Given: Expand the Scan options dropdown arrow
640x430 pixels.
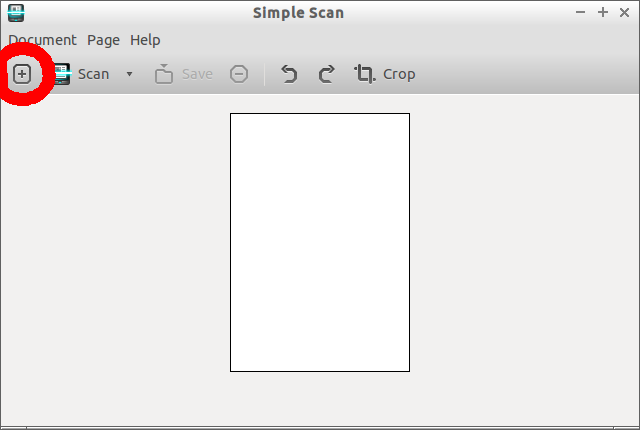Looking at the screenshot, I should (x=129, y=74).
